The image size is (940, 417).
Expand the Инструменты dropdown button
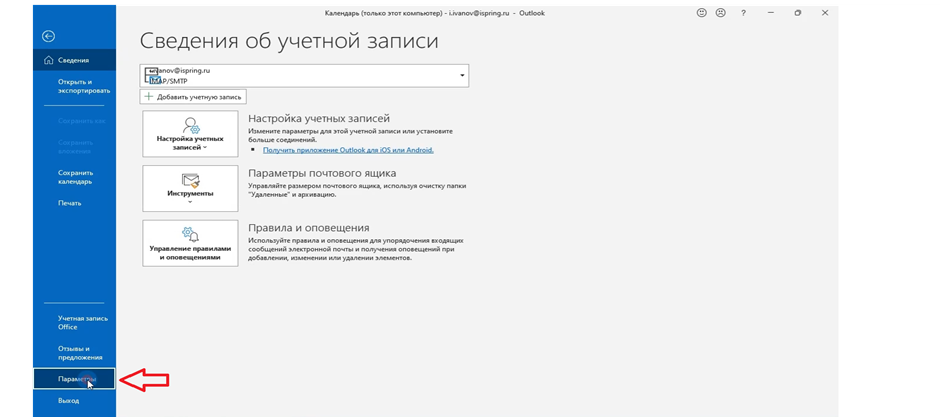190,188
